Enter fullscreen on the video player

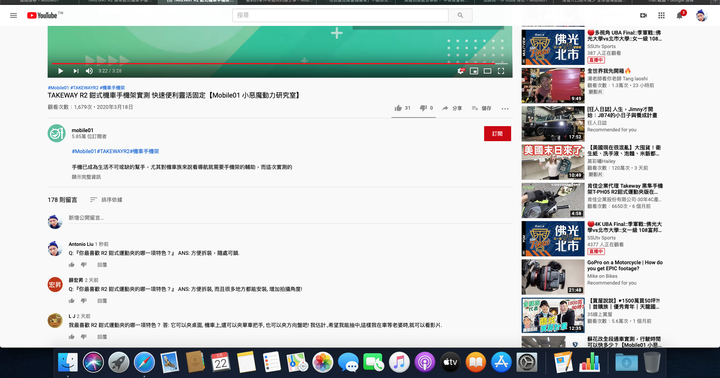coord(501,71)
